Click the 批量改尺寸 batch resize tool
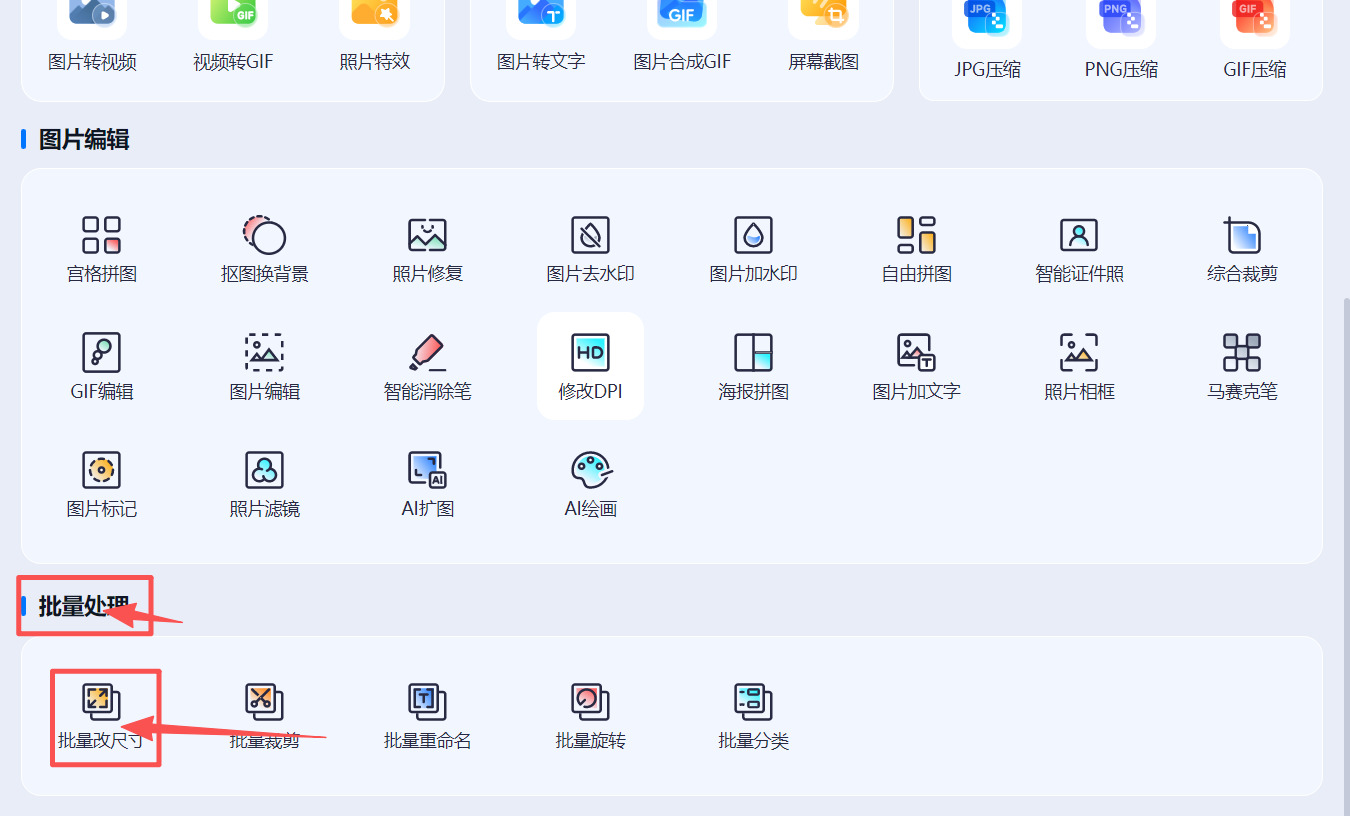Viewport: 1350px width, 816px height. pyautogui.click(x=101, y=716)
